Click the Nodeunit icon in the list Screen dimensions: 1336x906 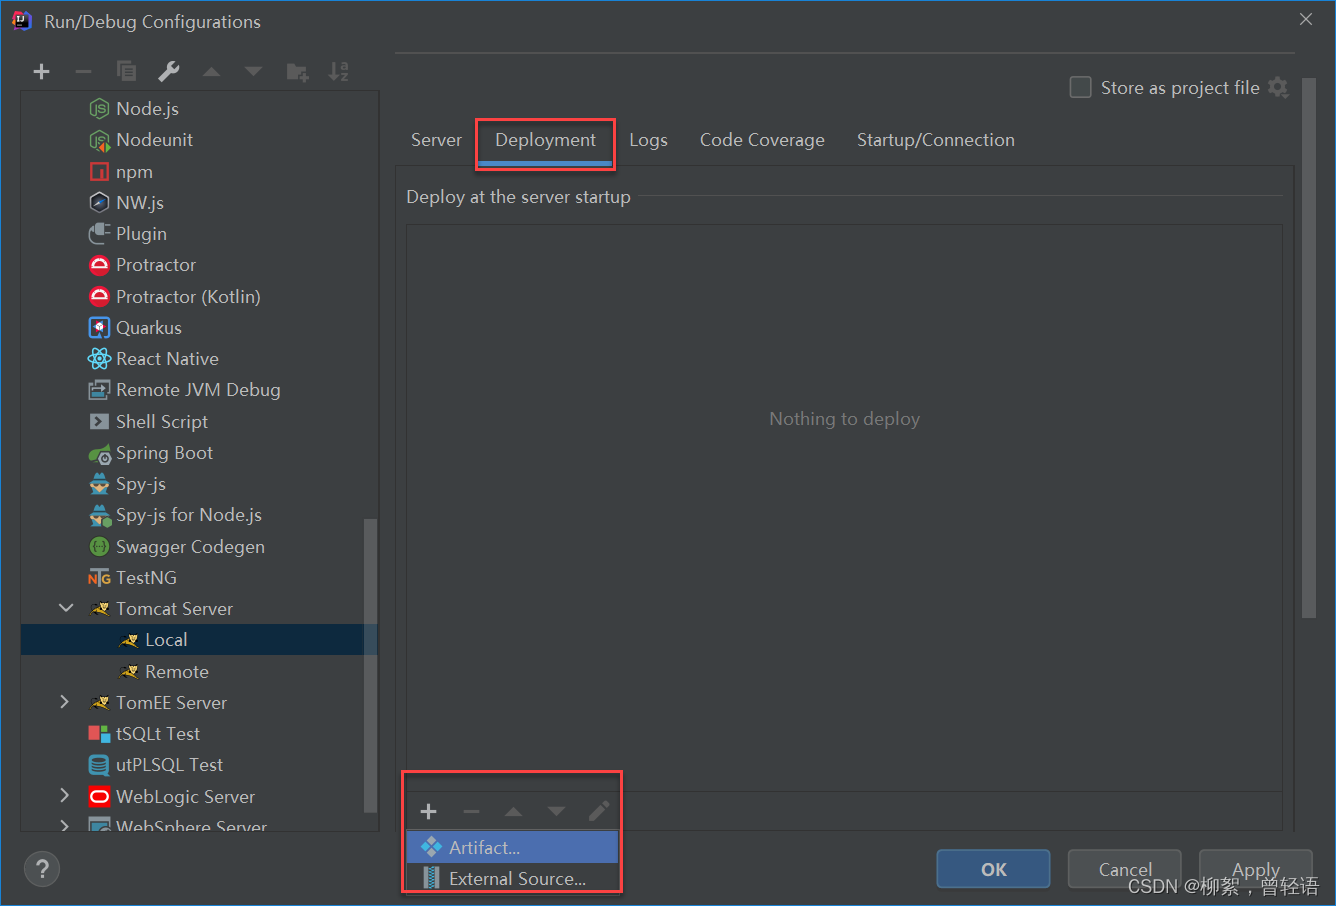(x=99, y=140)
